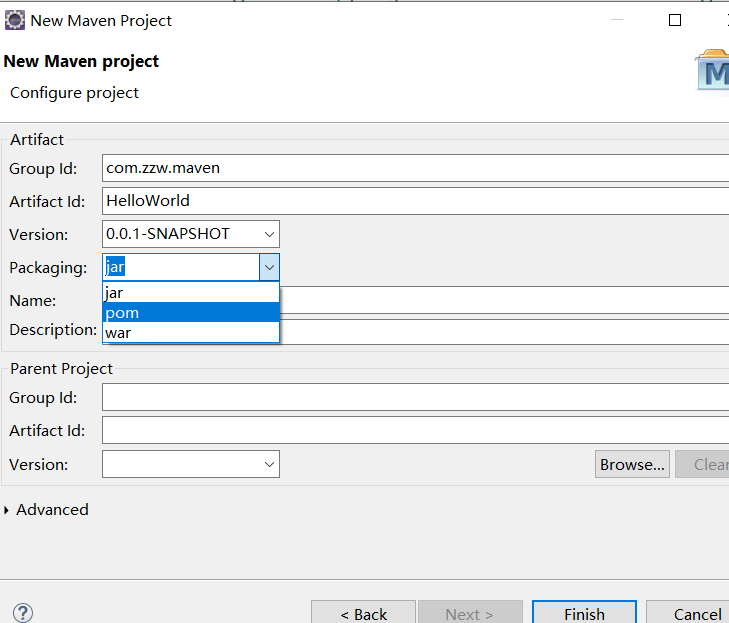Minimize the New Maven Project dialog
Viewport: 729px width, 623px height.
pos(616,20)
